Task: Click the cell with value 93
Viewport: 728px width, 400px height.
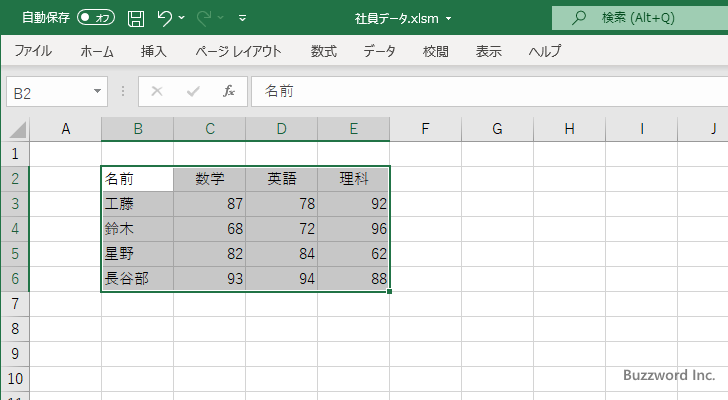Action: [x=209, y=279]
